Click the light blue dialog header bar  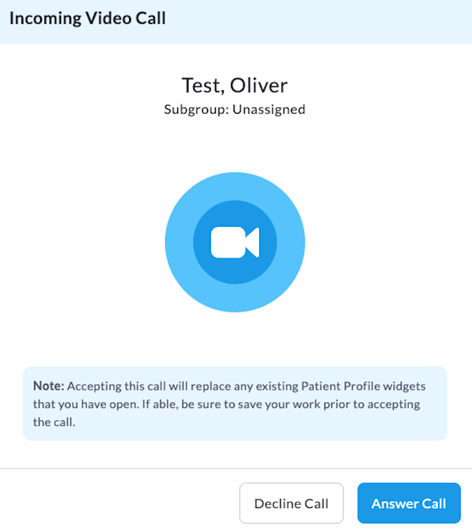[236, 22]
